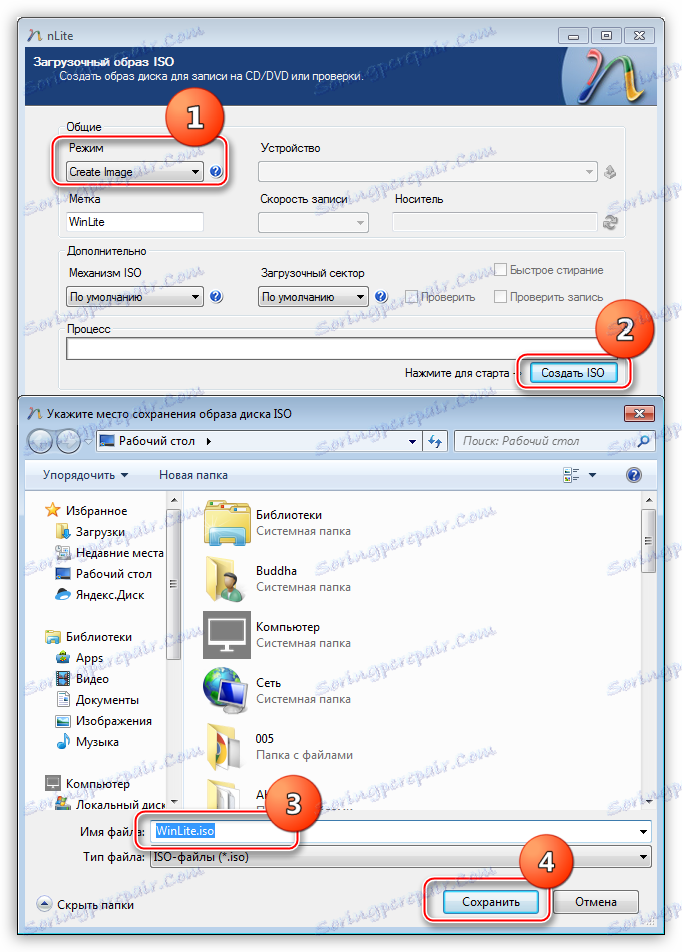Click the Метка WinLite text field
682x952 pixels.
(135, 222)
